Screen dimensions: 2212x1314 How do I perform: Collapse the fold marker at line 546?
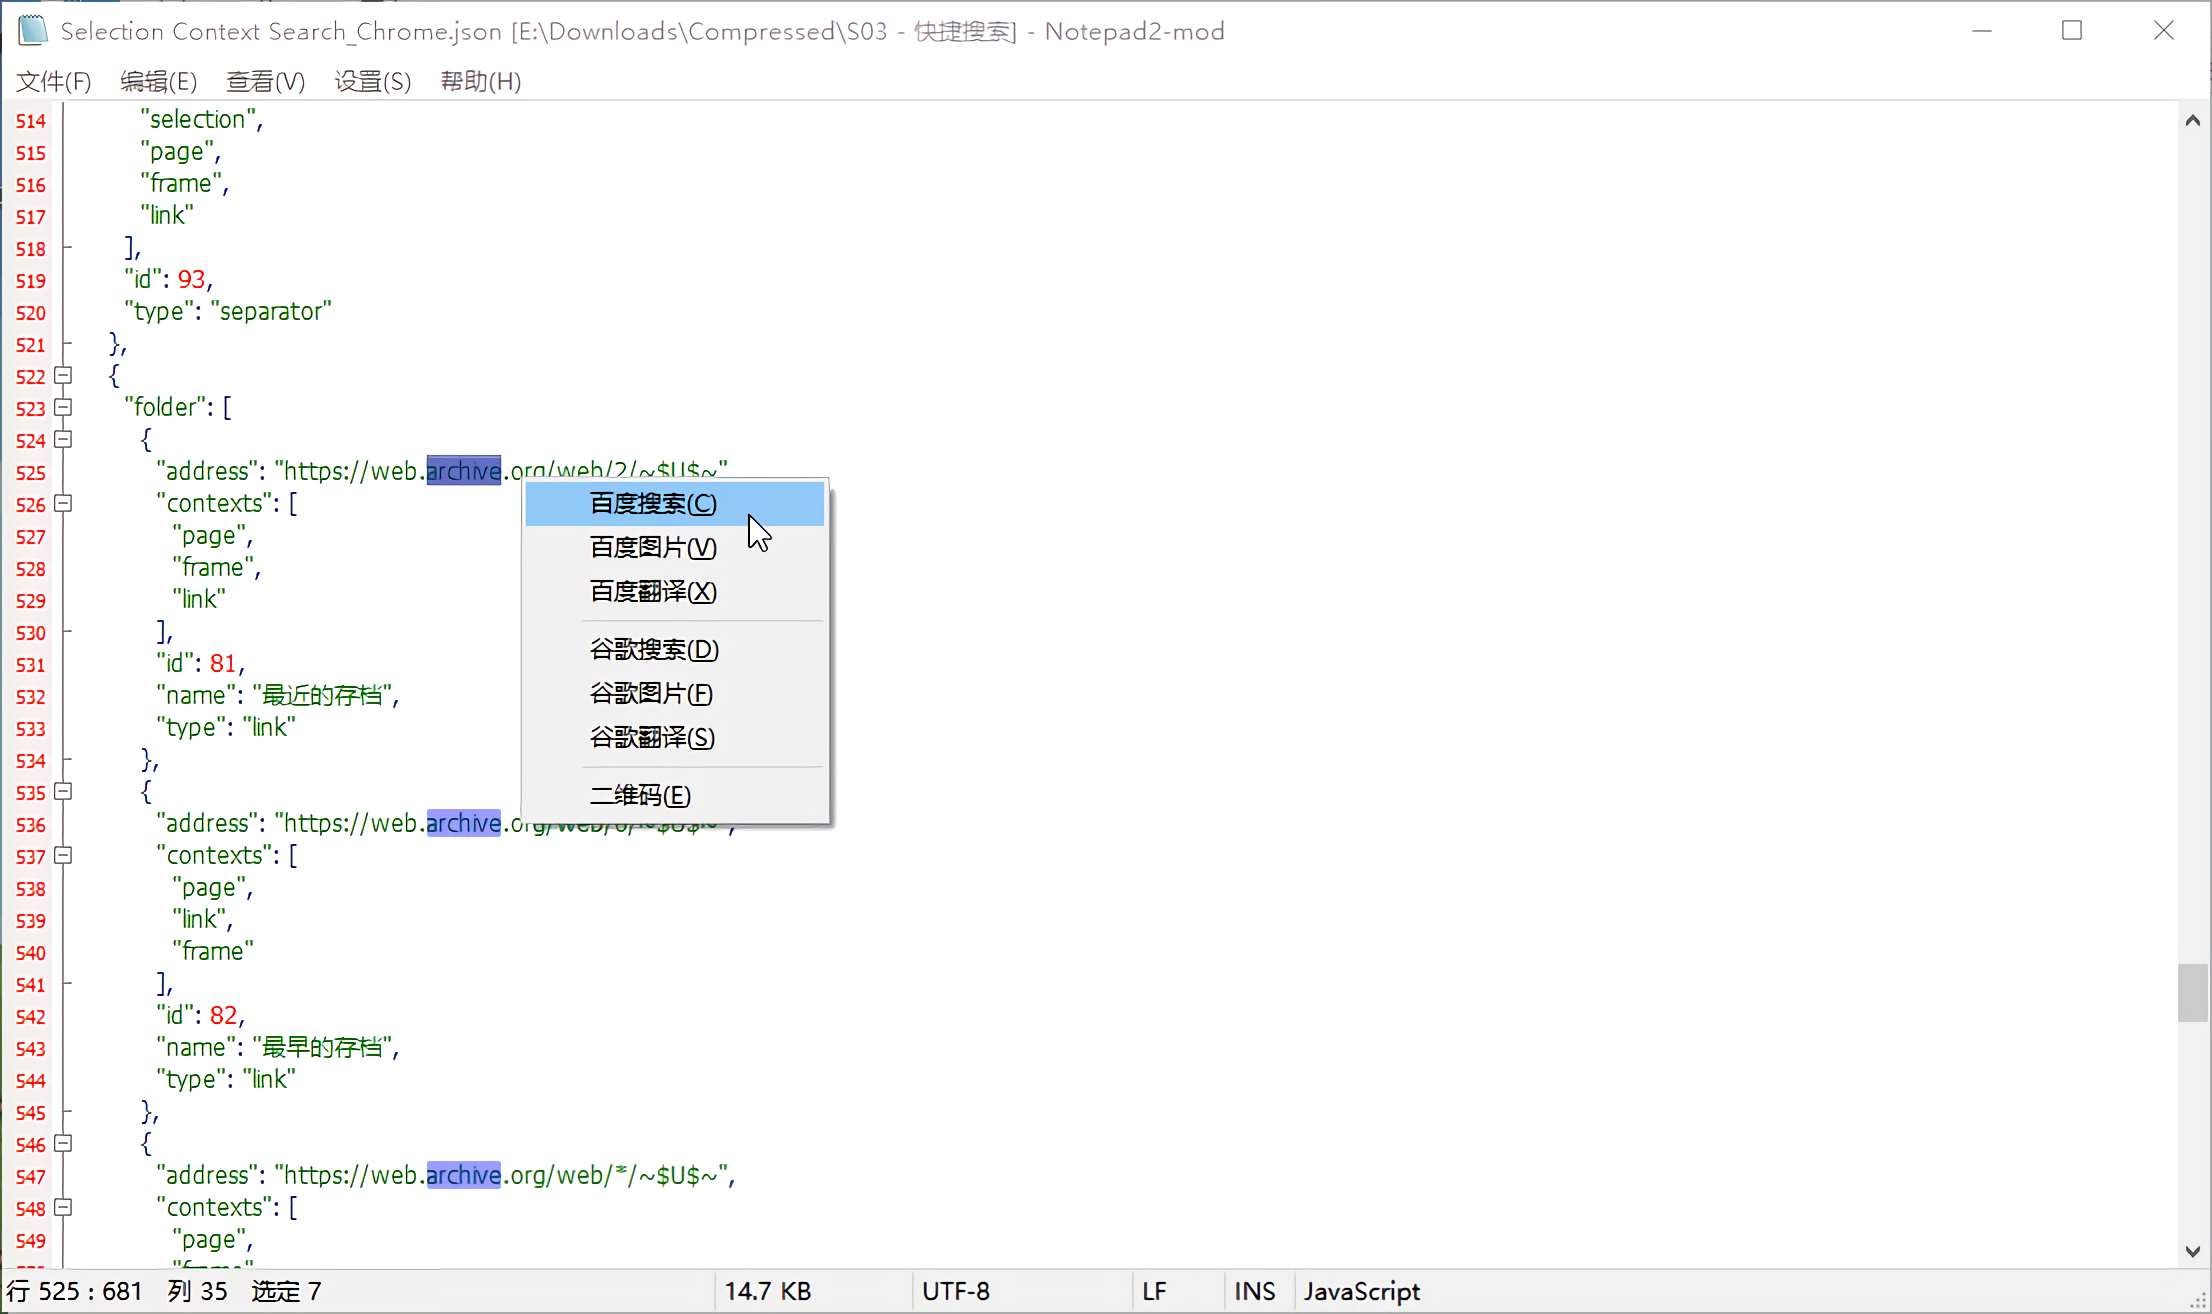click(63, 1144)
